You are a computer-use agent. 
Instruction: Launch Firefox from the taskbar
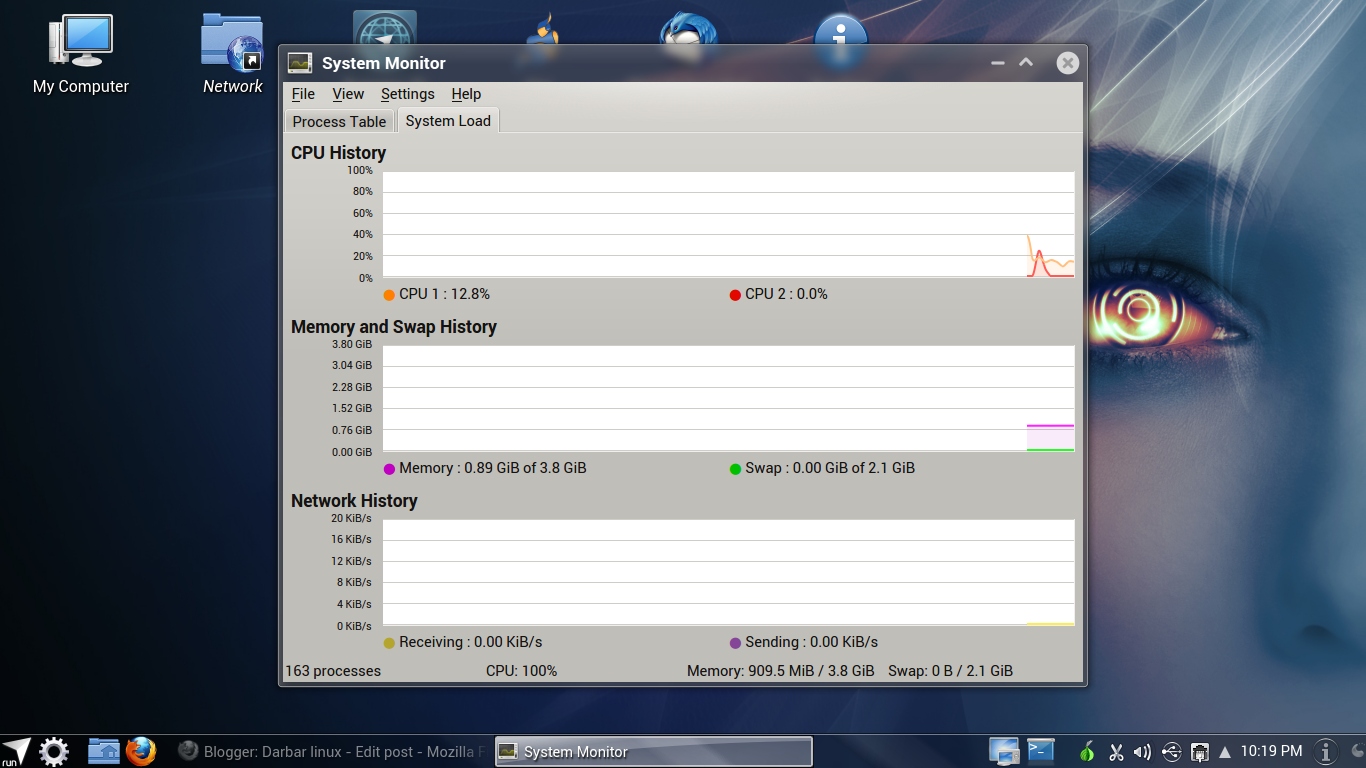pyautogui.click(x=141, y=751)
